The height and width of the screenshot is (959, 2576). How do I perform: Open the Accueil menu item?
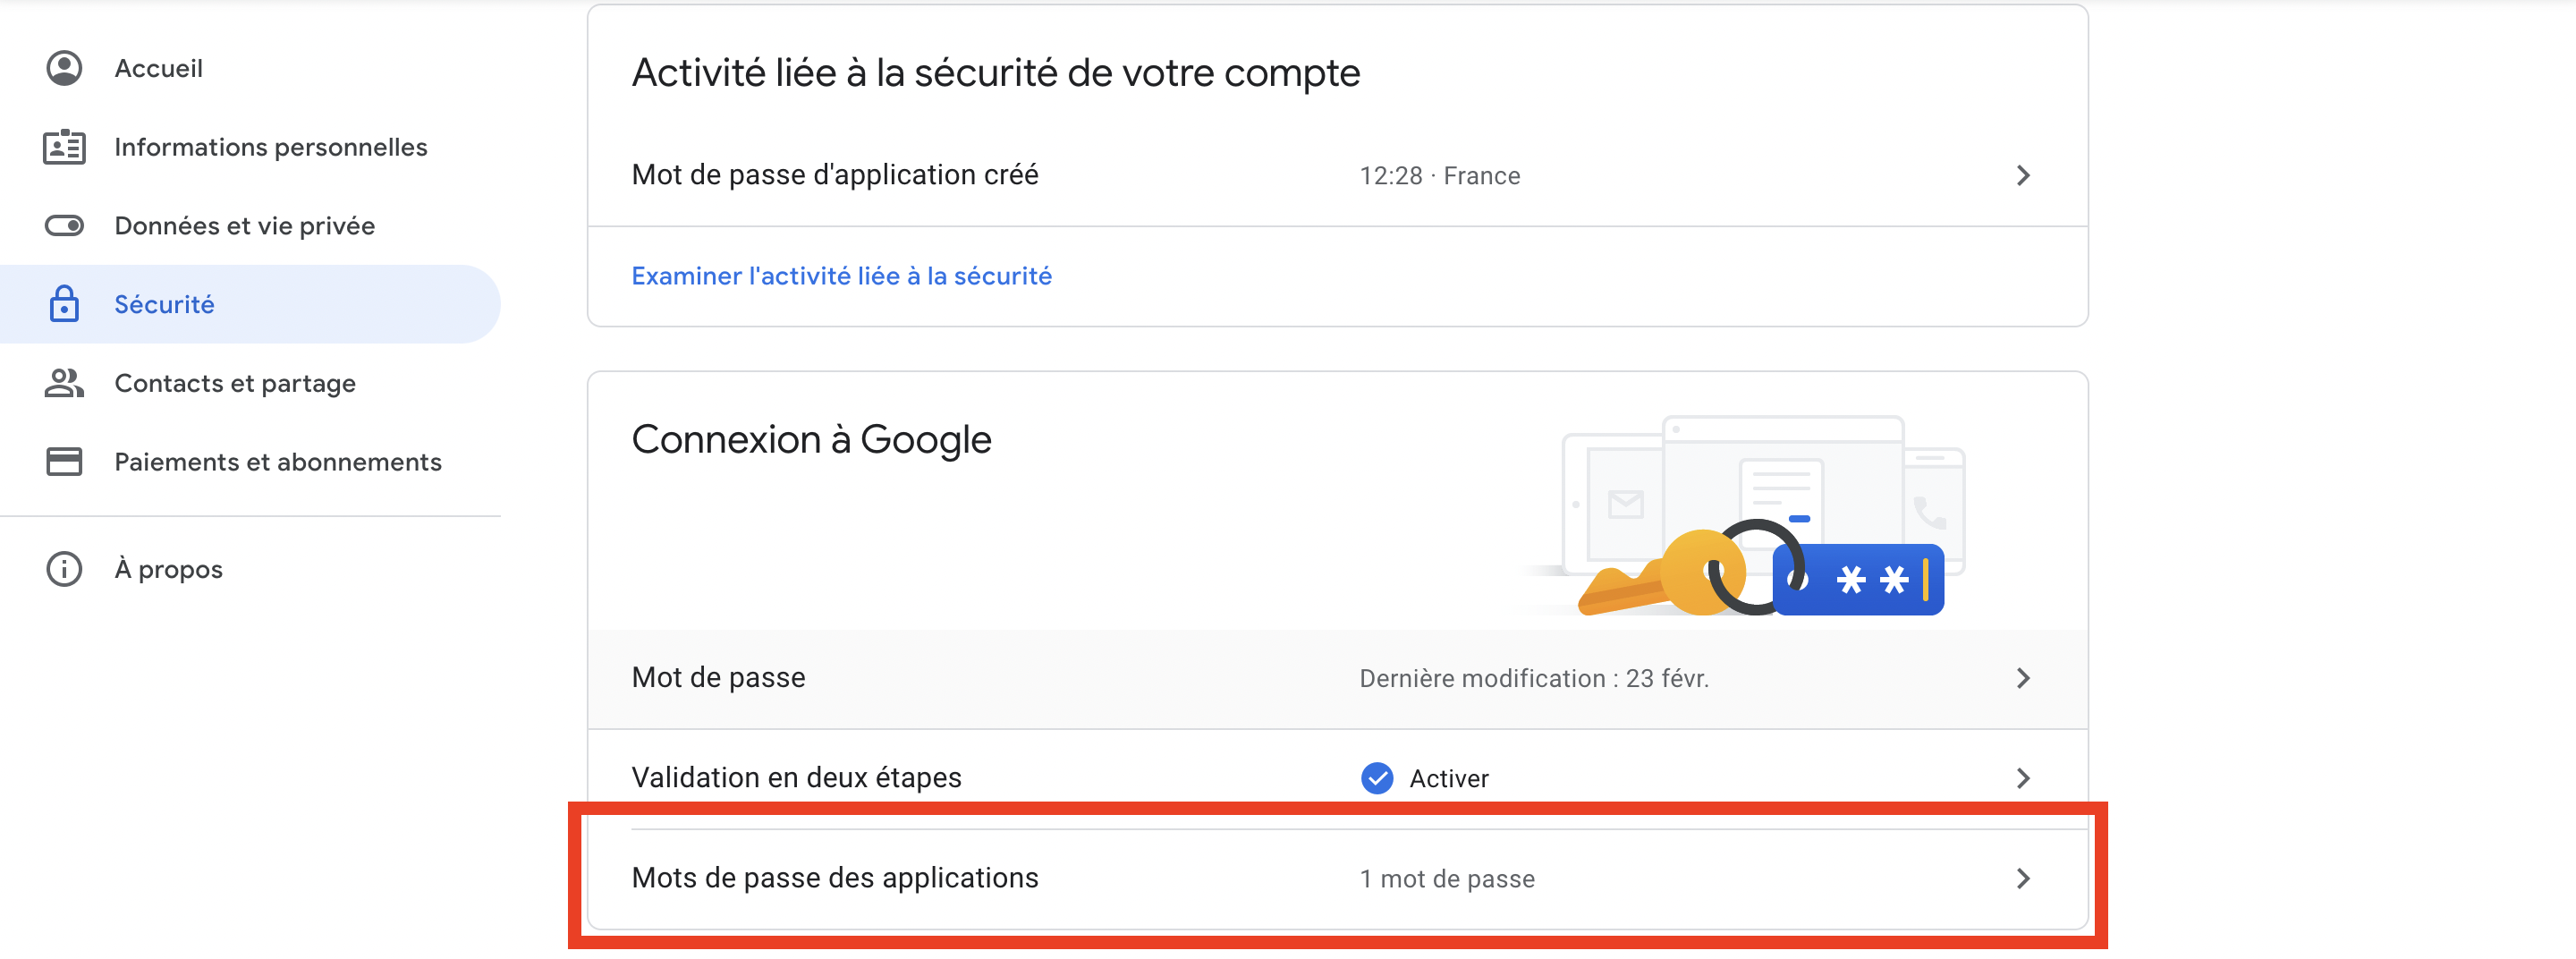(159, 68)
